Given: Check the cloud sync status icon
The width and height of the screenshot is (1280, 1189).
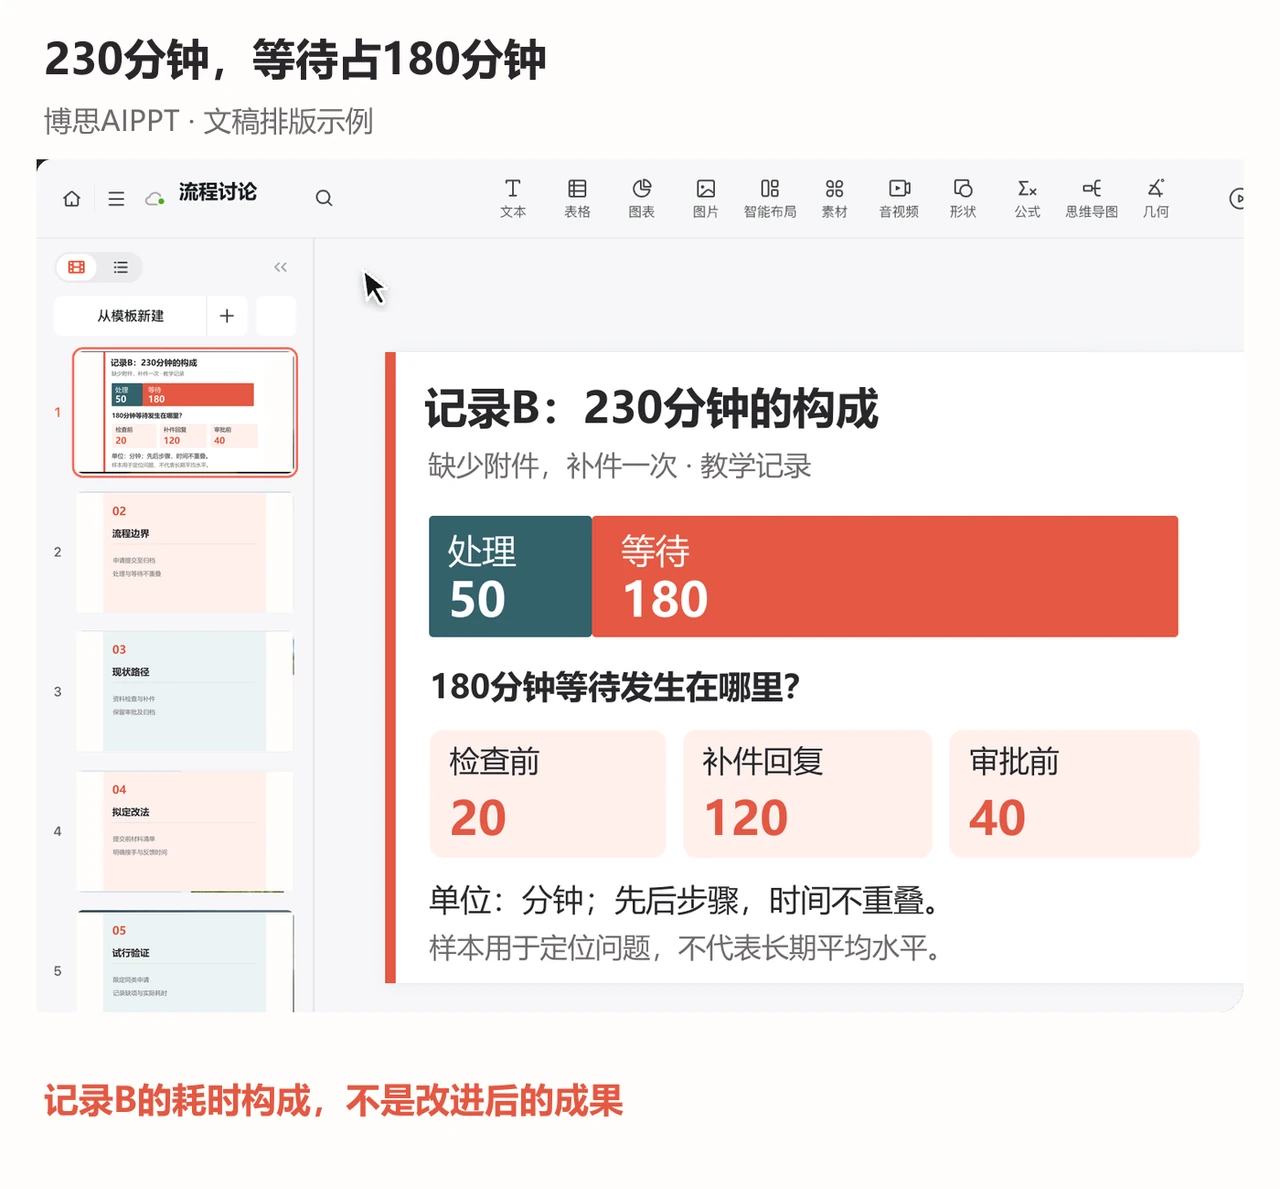Looking at the screenshot, I should click(155, 199).
